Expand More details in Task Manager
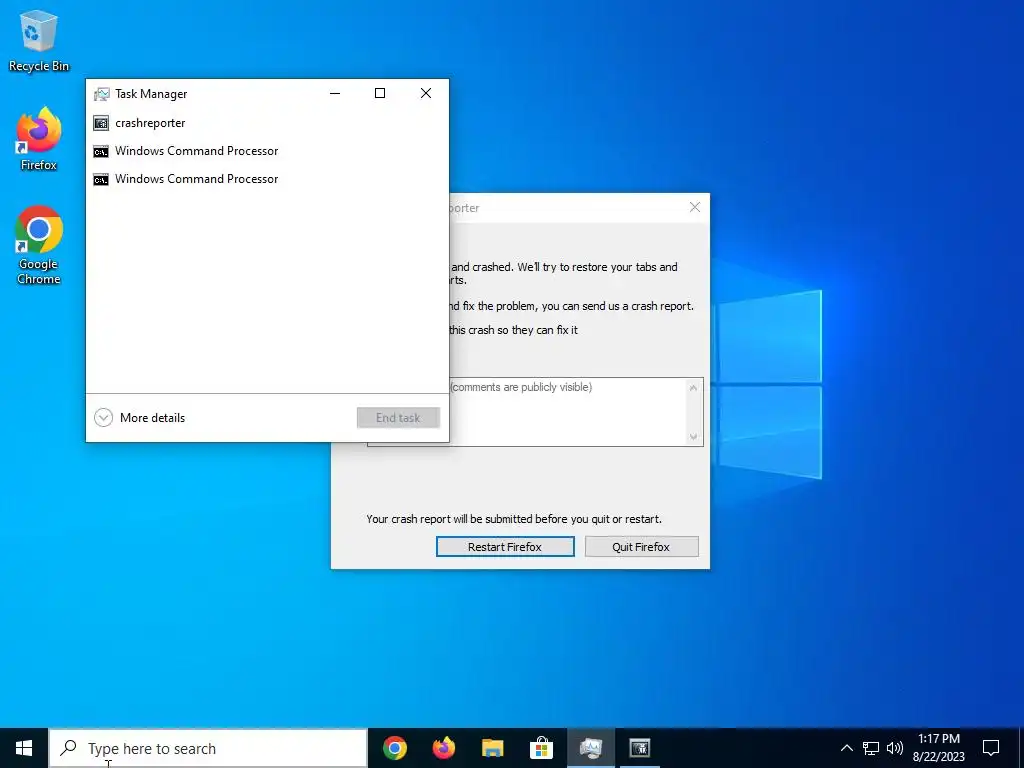The height and width of the screenshot is (768, 1024). [x=140, y=417]
